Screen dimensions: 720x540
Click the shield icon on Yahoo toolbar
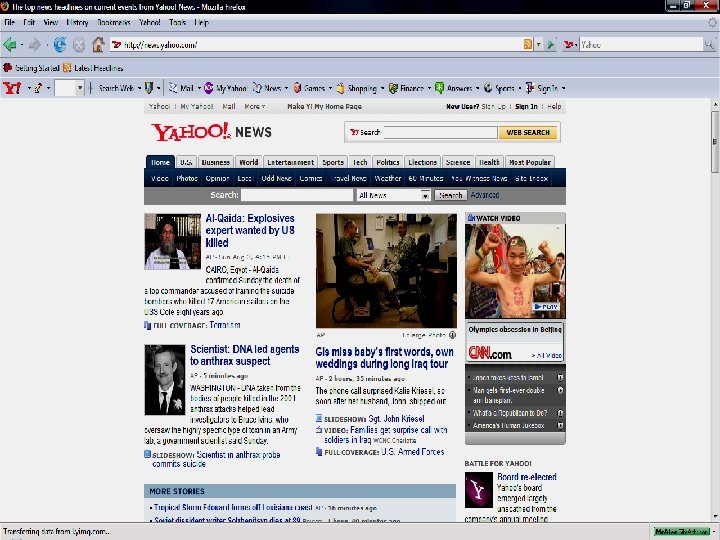coord(149,88)
